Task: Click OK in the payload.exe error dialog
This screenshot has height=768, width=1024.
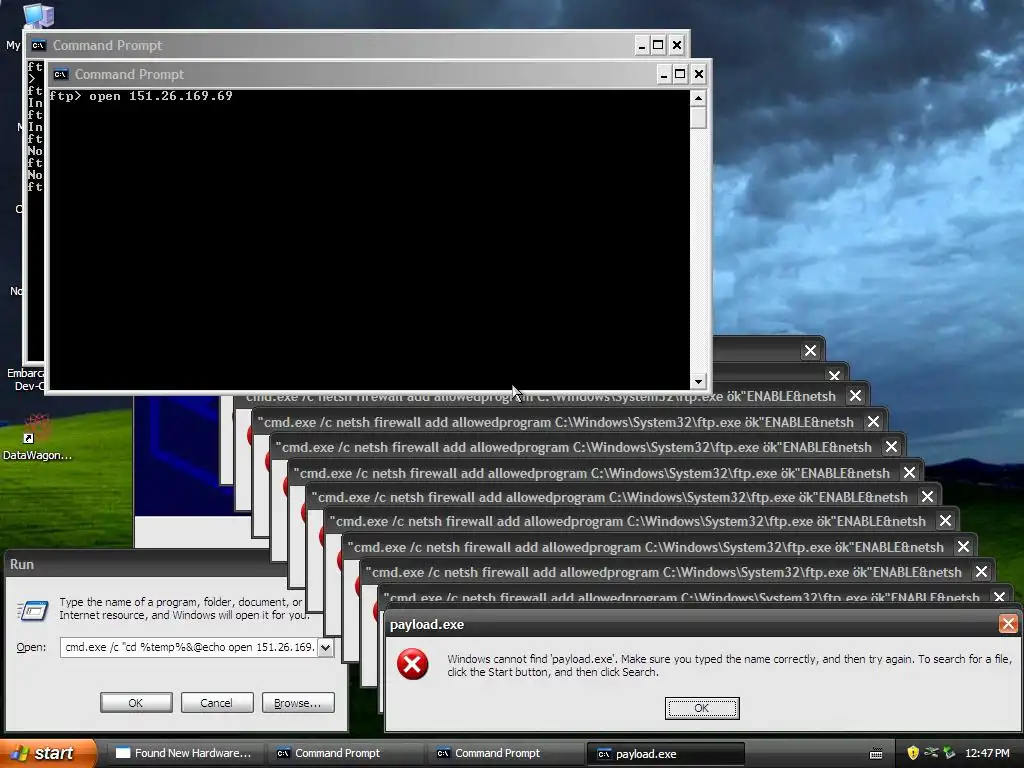Action: point(701,708)
